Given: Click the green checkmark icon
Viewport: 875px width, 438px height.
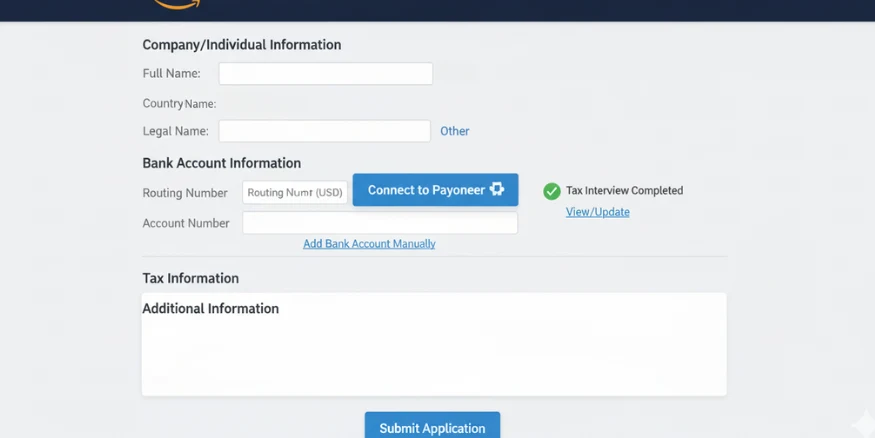Looking at the screenshot, I should pos(551,191).
